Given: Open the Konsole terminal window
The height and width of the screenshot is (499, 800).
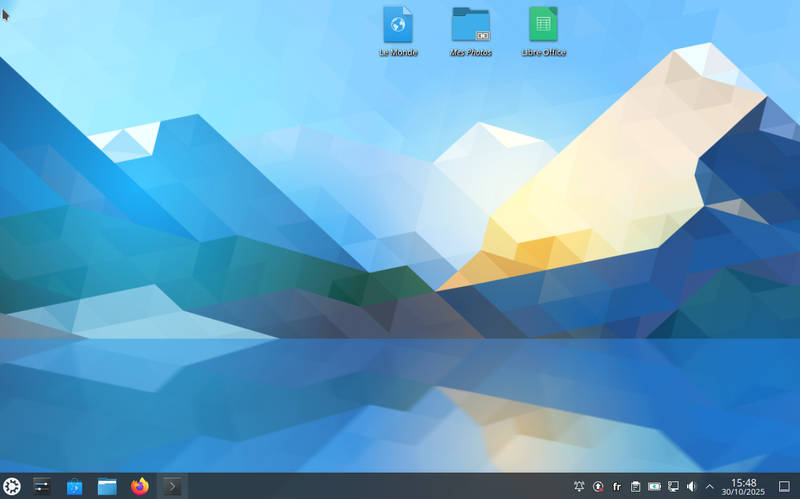Looking at the screenshot, I should coord(172,486).
